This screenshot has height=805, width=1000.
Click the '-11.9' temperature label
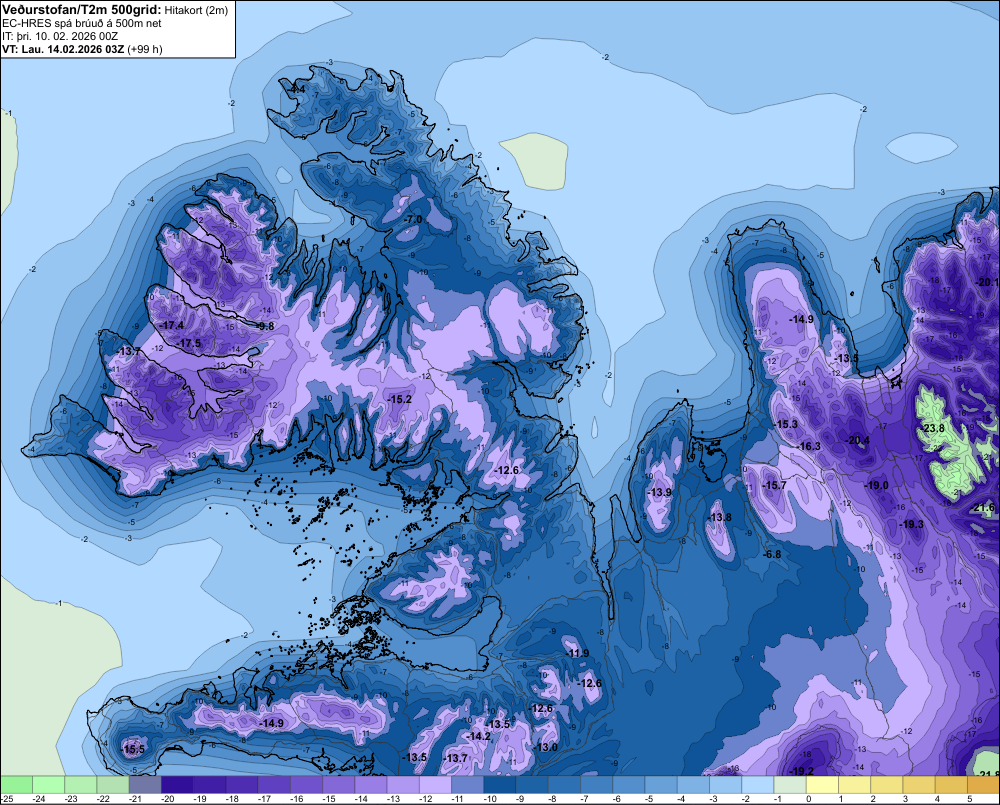pyautogui.click(x=577, y=653)
